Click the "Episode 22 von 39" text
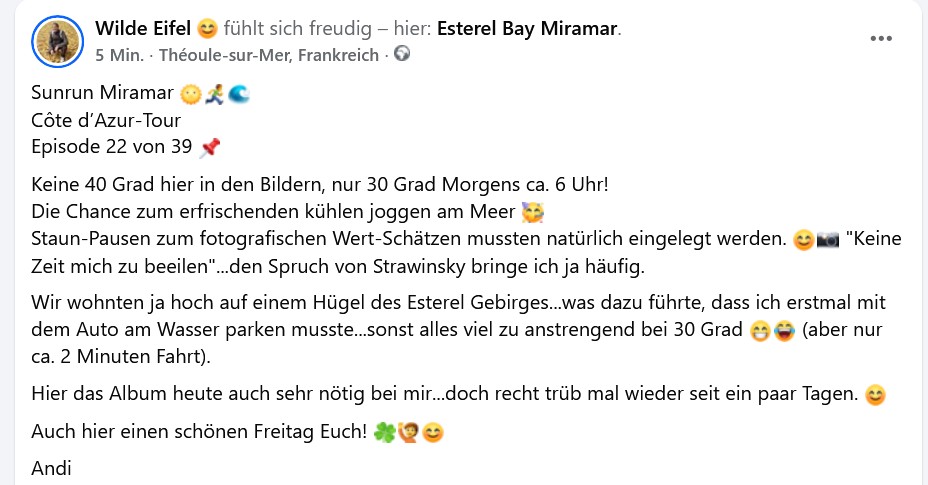 click(112, 149)
